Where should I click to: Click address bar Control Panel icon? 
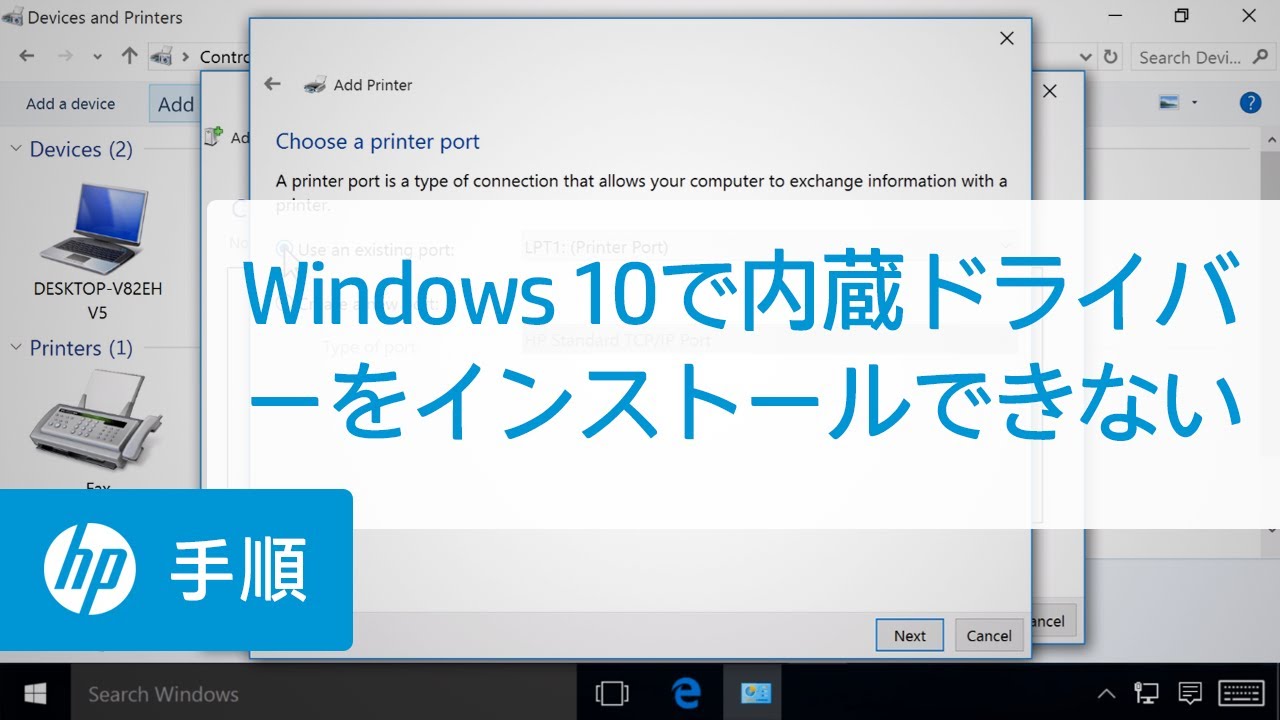[x=162, y=57]
